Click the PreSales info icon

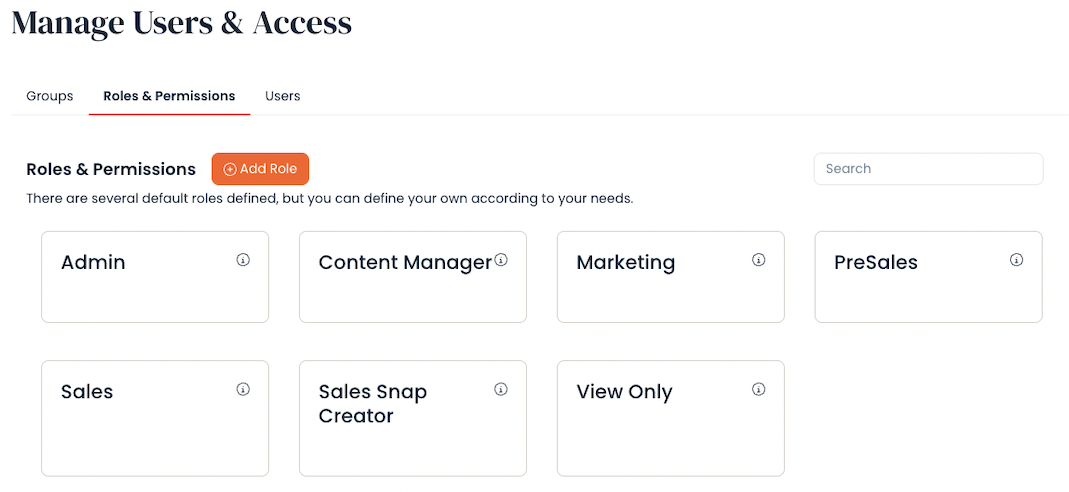[1016, 260]
